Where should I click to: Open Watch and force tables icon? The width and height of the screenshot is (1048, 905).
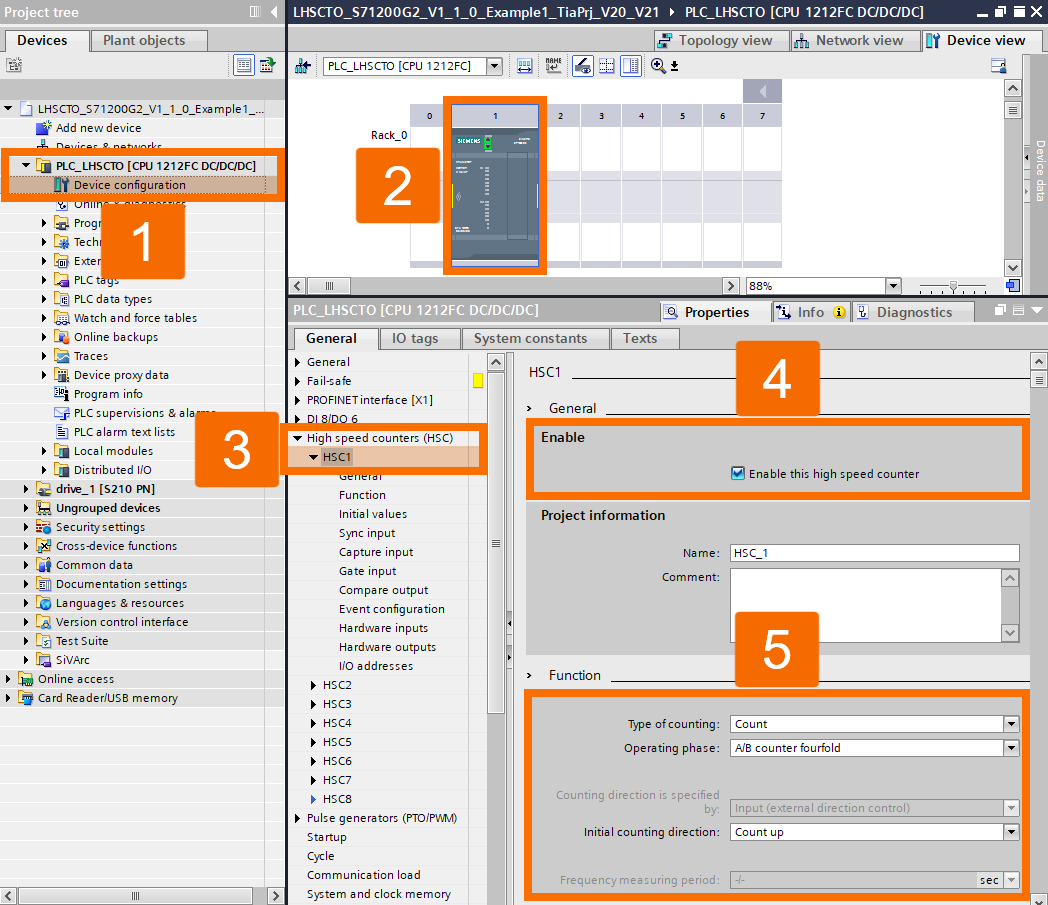pyautogui.click(x=61, y=318)
